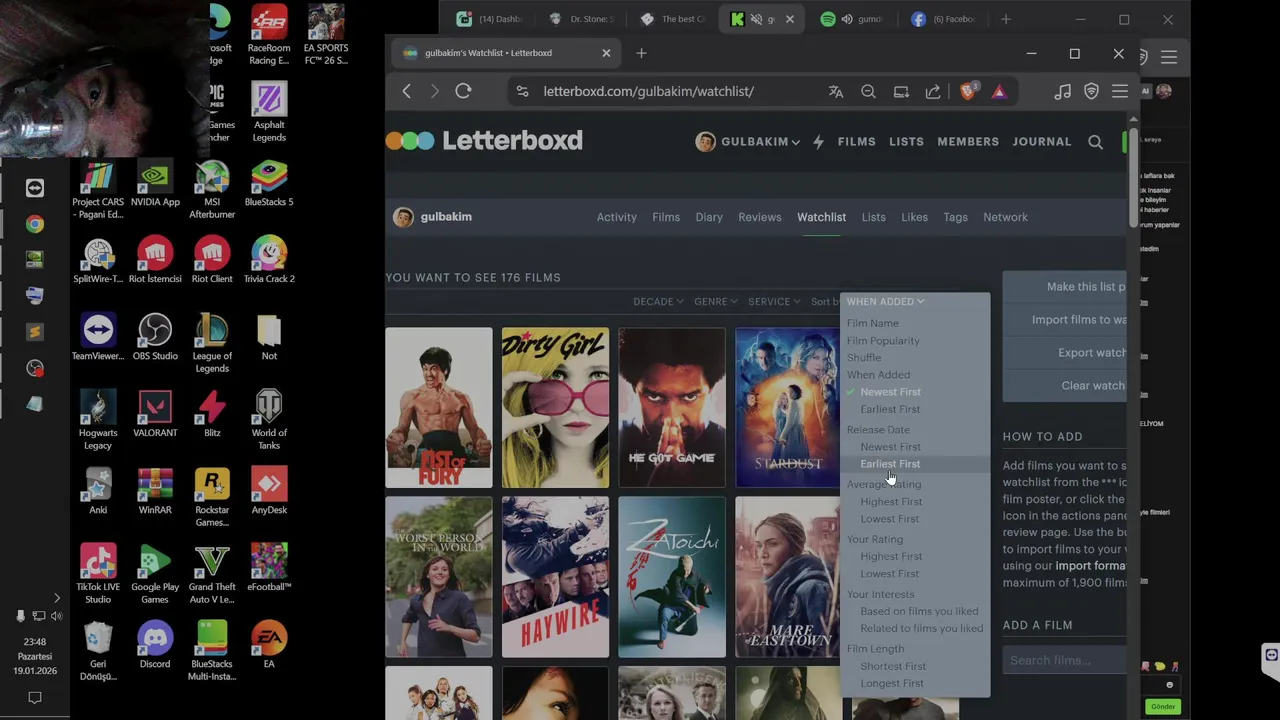
Task: Open OBS Studio desktop shortcut
Action: click(155, 337)
